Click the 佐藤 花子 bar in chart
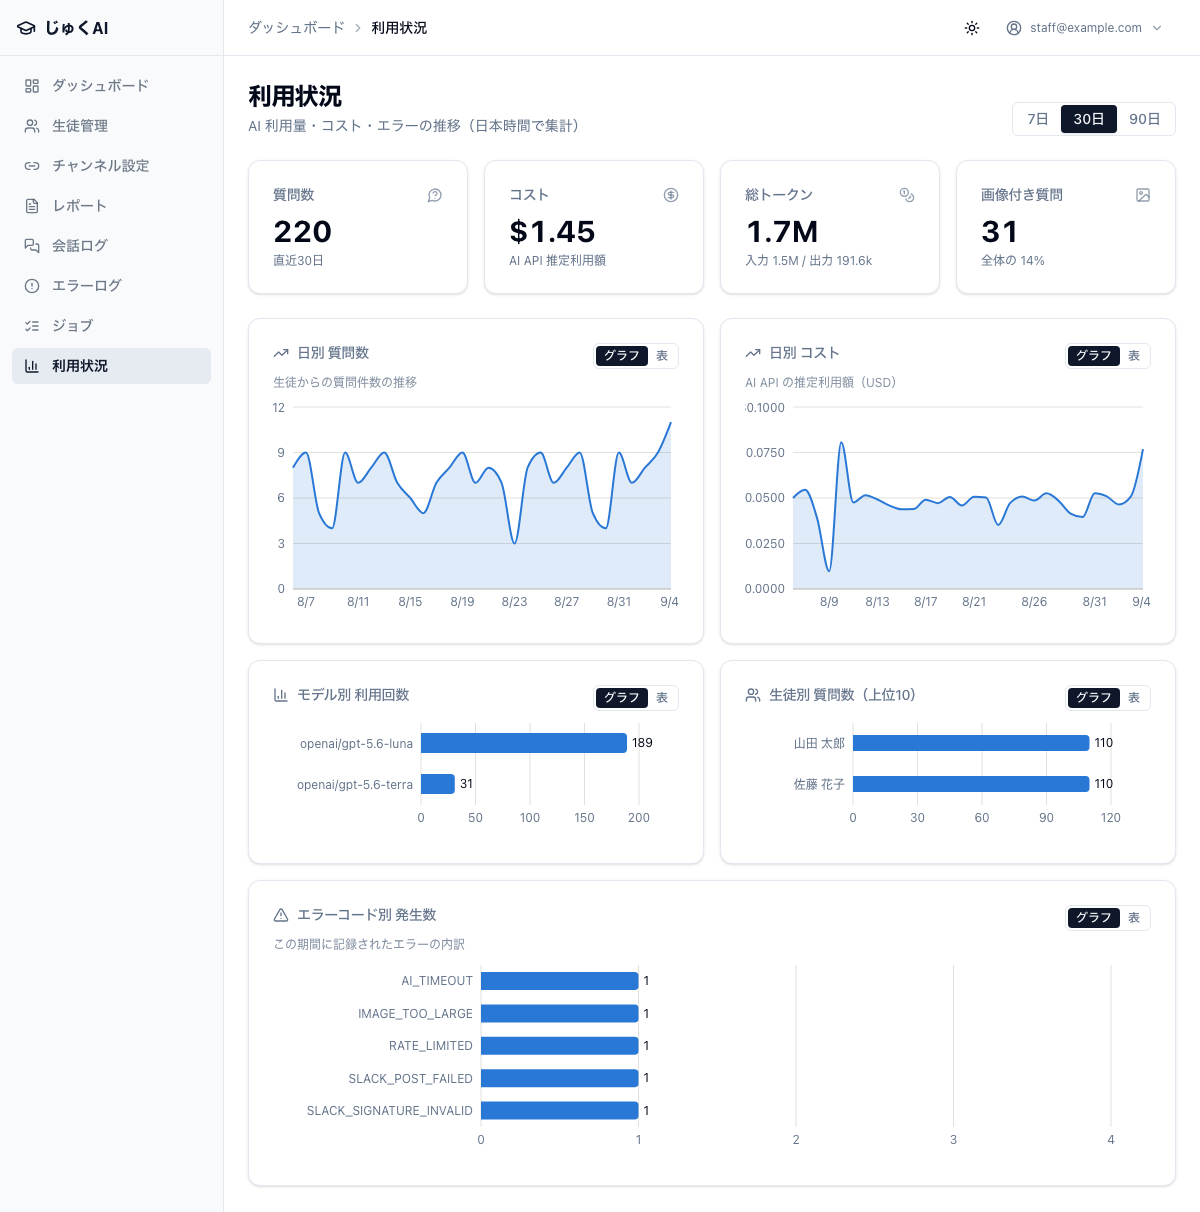The width and height of the screenshot is (1200, 1212). pyautogui.click(x=971, y=784)
